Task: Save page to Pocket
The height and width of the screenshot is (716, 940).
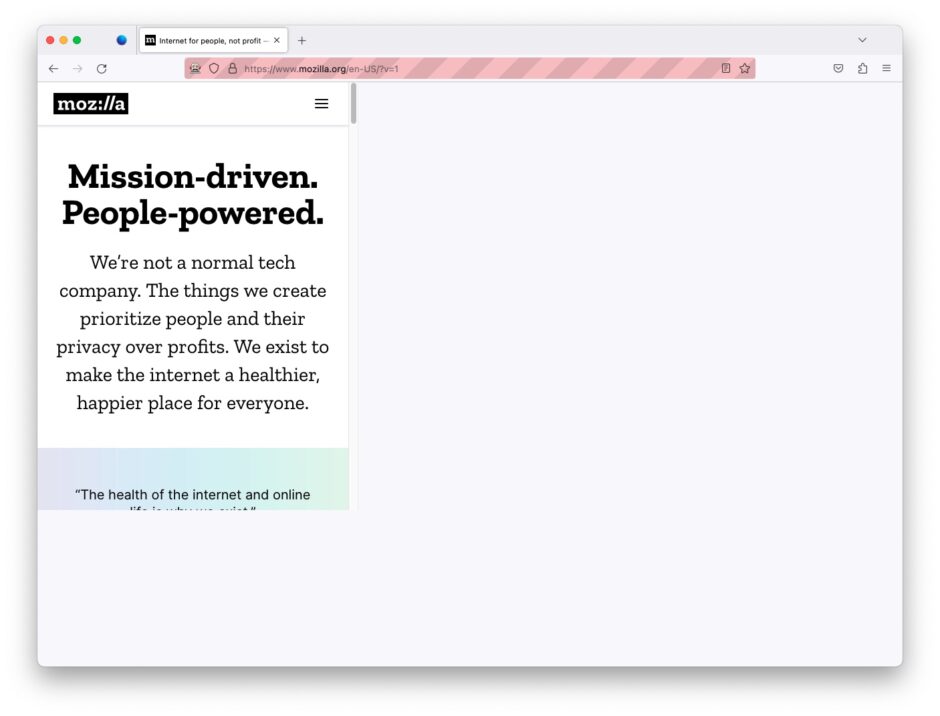Action: click(x=838, y=68)
